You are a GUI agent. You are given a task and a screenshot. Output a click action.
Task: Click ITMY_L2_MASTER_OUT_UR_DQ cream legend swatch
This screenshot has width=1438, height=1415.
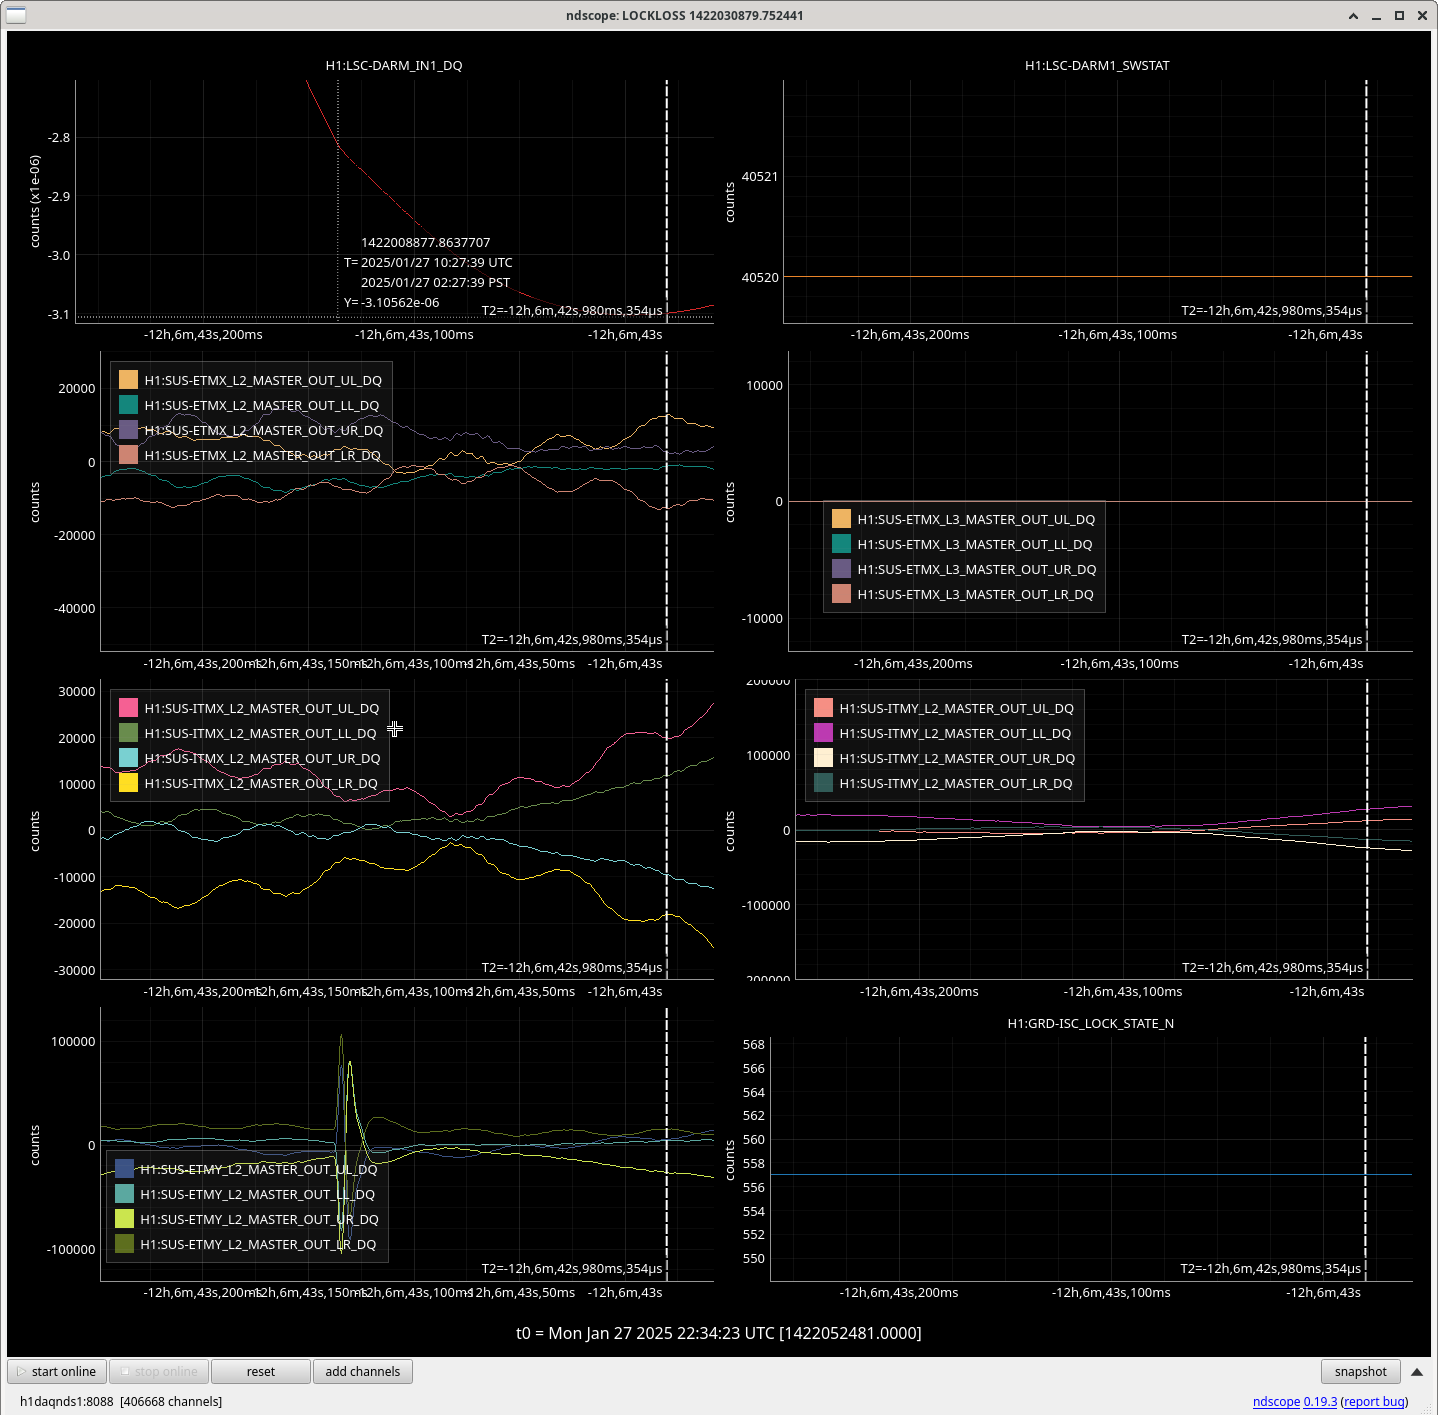coord(823,758)
